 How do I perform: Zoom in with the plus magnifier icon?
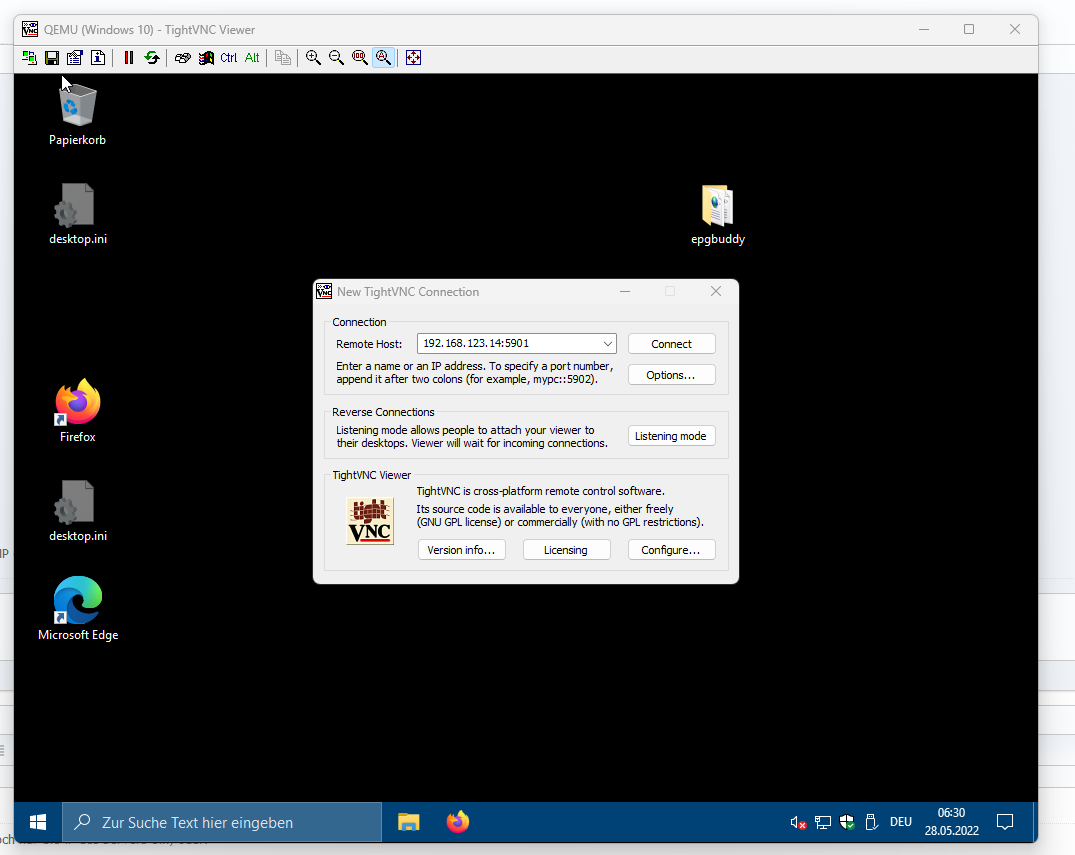pyautogui.click(x=313, y=58)
